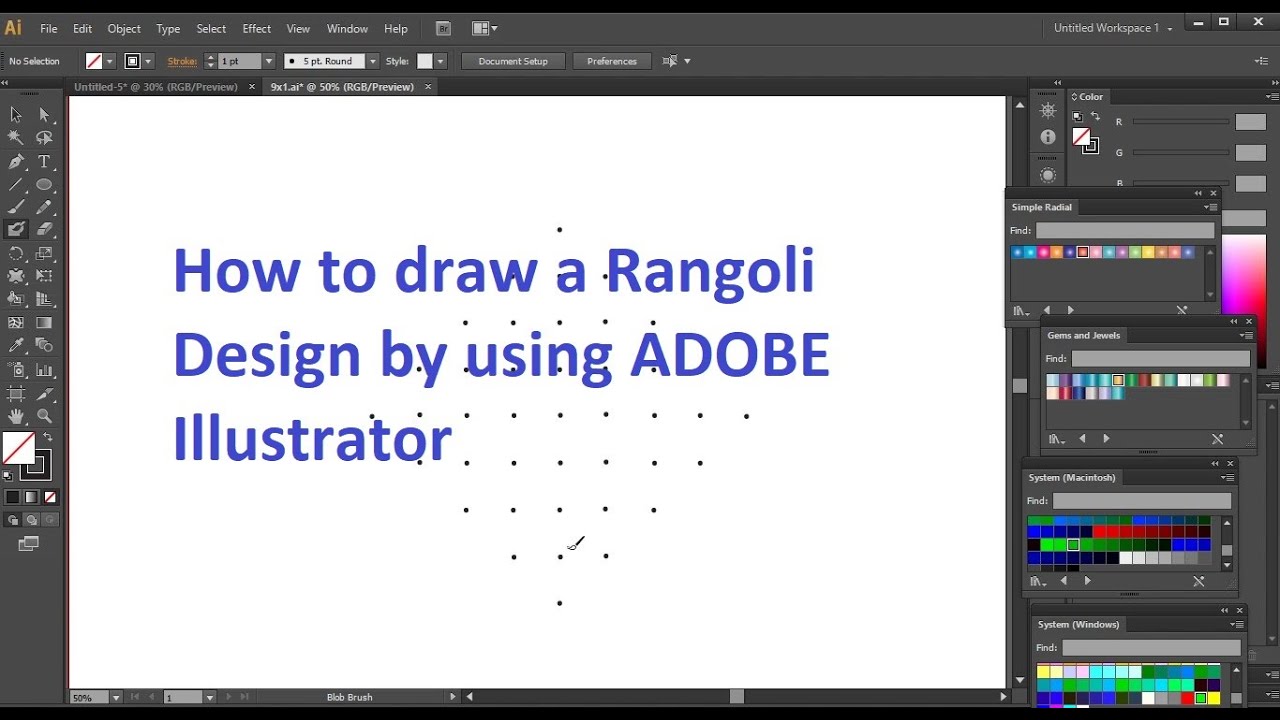Select the Type tool
The height and width of the screenshot is (720, 1280).
point(44,161)
